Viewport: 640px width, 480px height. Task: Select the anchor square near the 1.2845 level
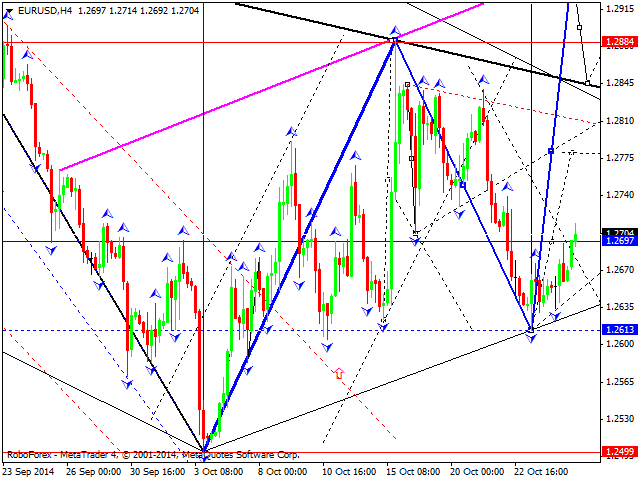pos(587,83)
